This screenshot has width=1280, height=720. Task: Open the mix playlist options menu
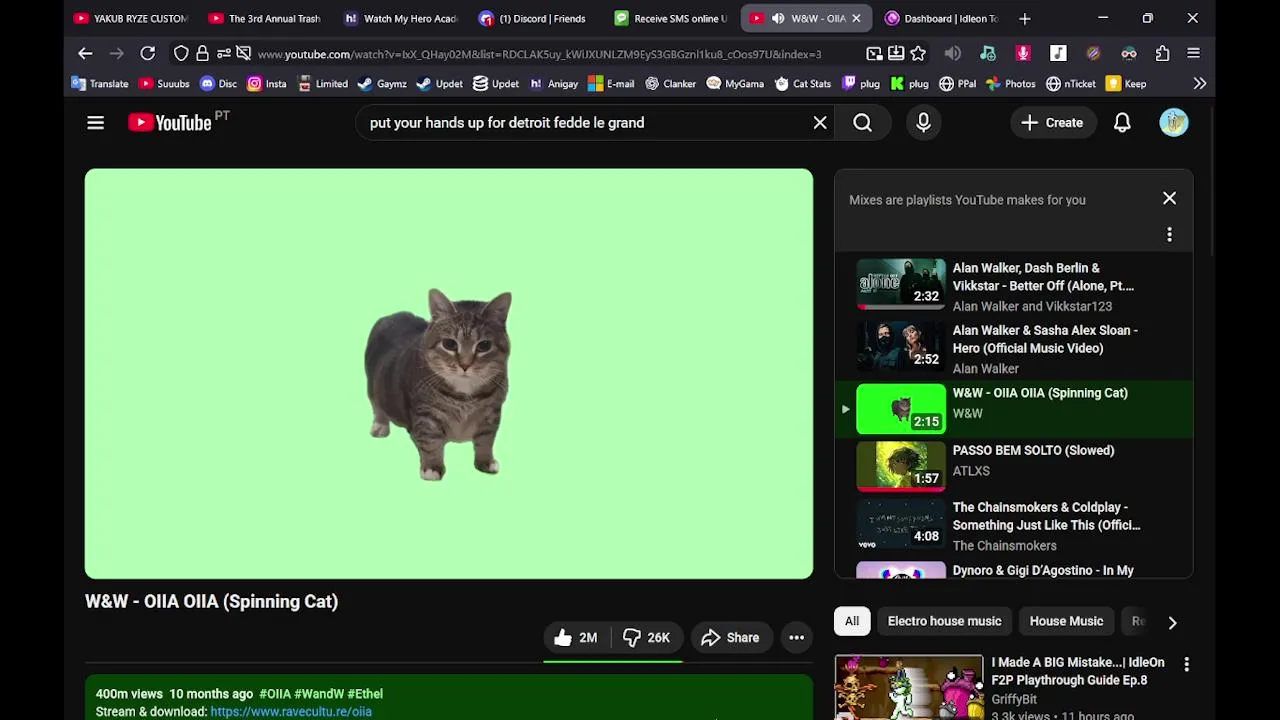pos(1169,235)
